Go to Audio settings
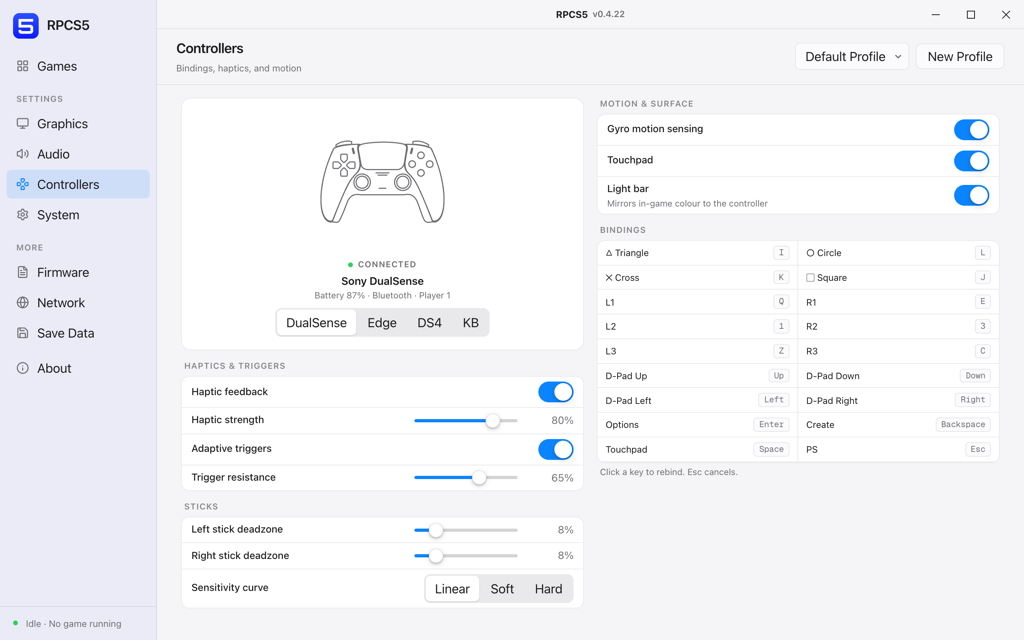This screenshot has height=640, width=1024. coord(78,154)
